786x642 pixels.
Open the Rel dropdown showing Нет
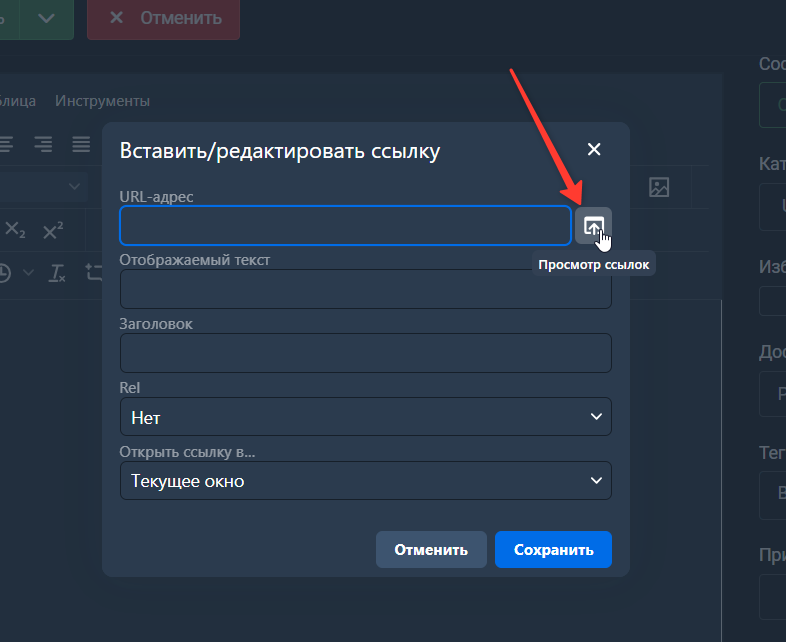click(365, 417)
